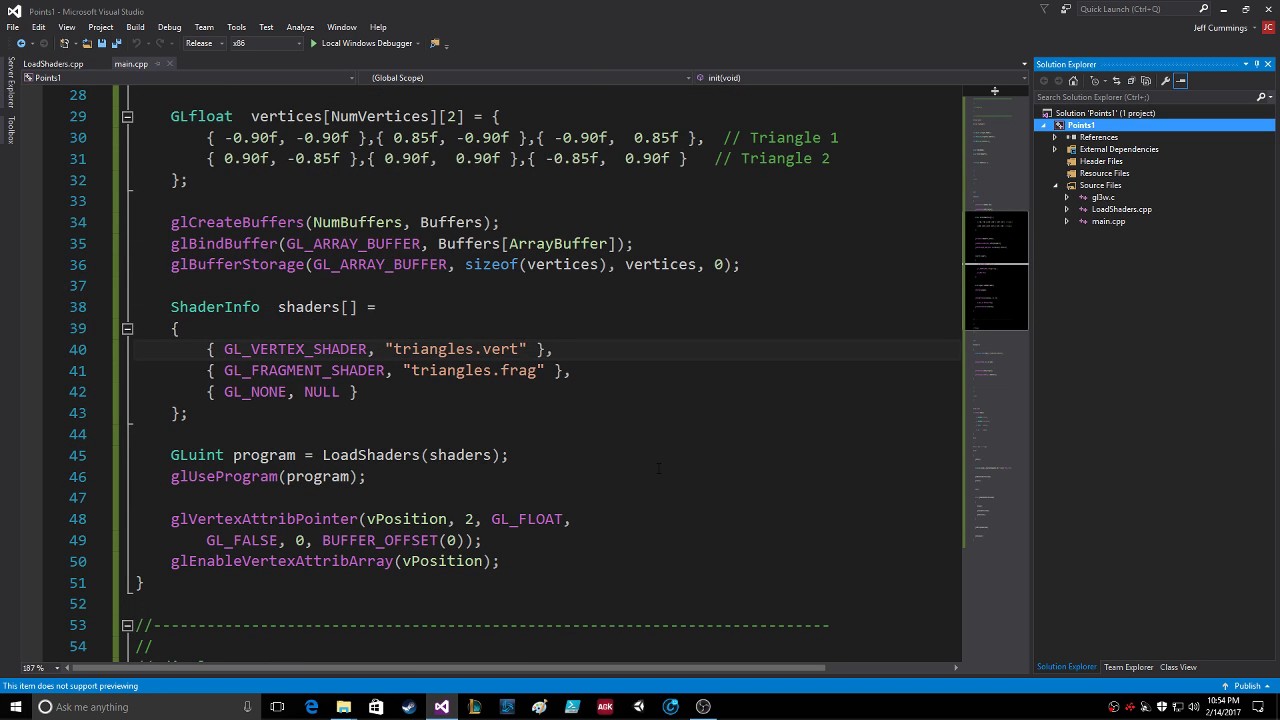Viewport: 1280px width, 720px height.
Task: Click the Home icon in Solution Explorer
Action: [1073, 81]
